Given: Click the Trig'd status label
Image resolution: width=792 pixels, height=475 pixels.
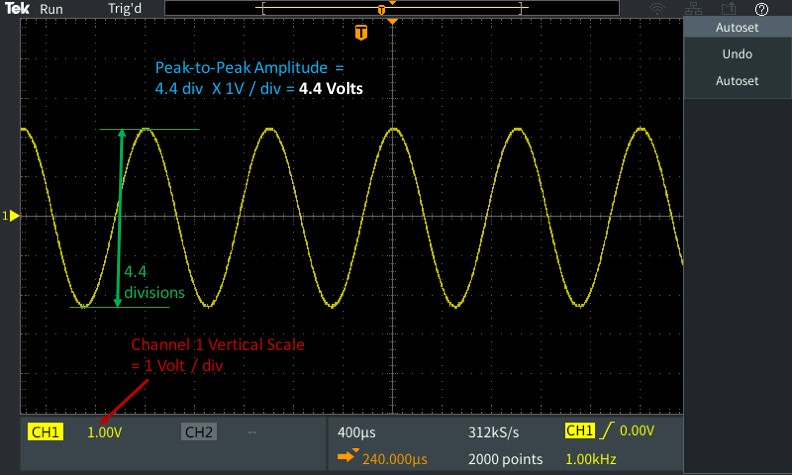Looking at the screenshot, I should pyautogui.click(x=124, y=8).
